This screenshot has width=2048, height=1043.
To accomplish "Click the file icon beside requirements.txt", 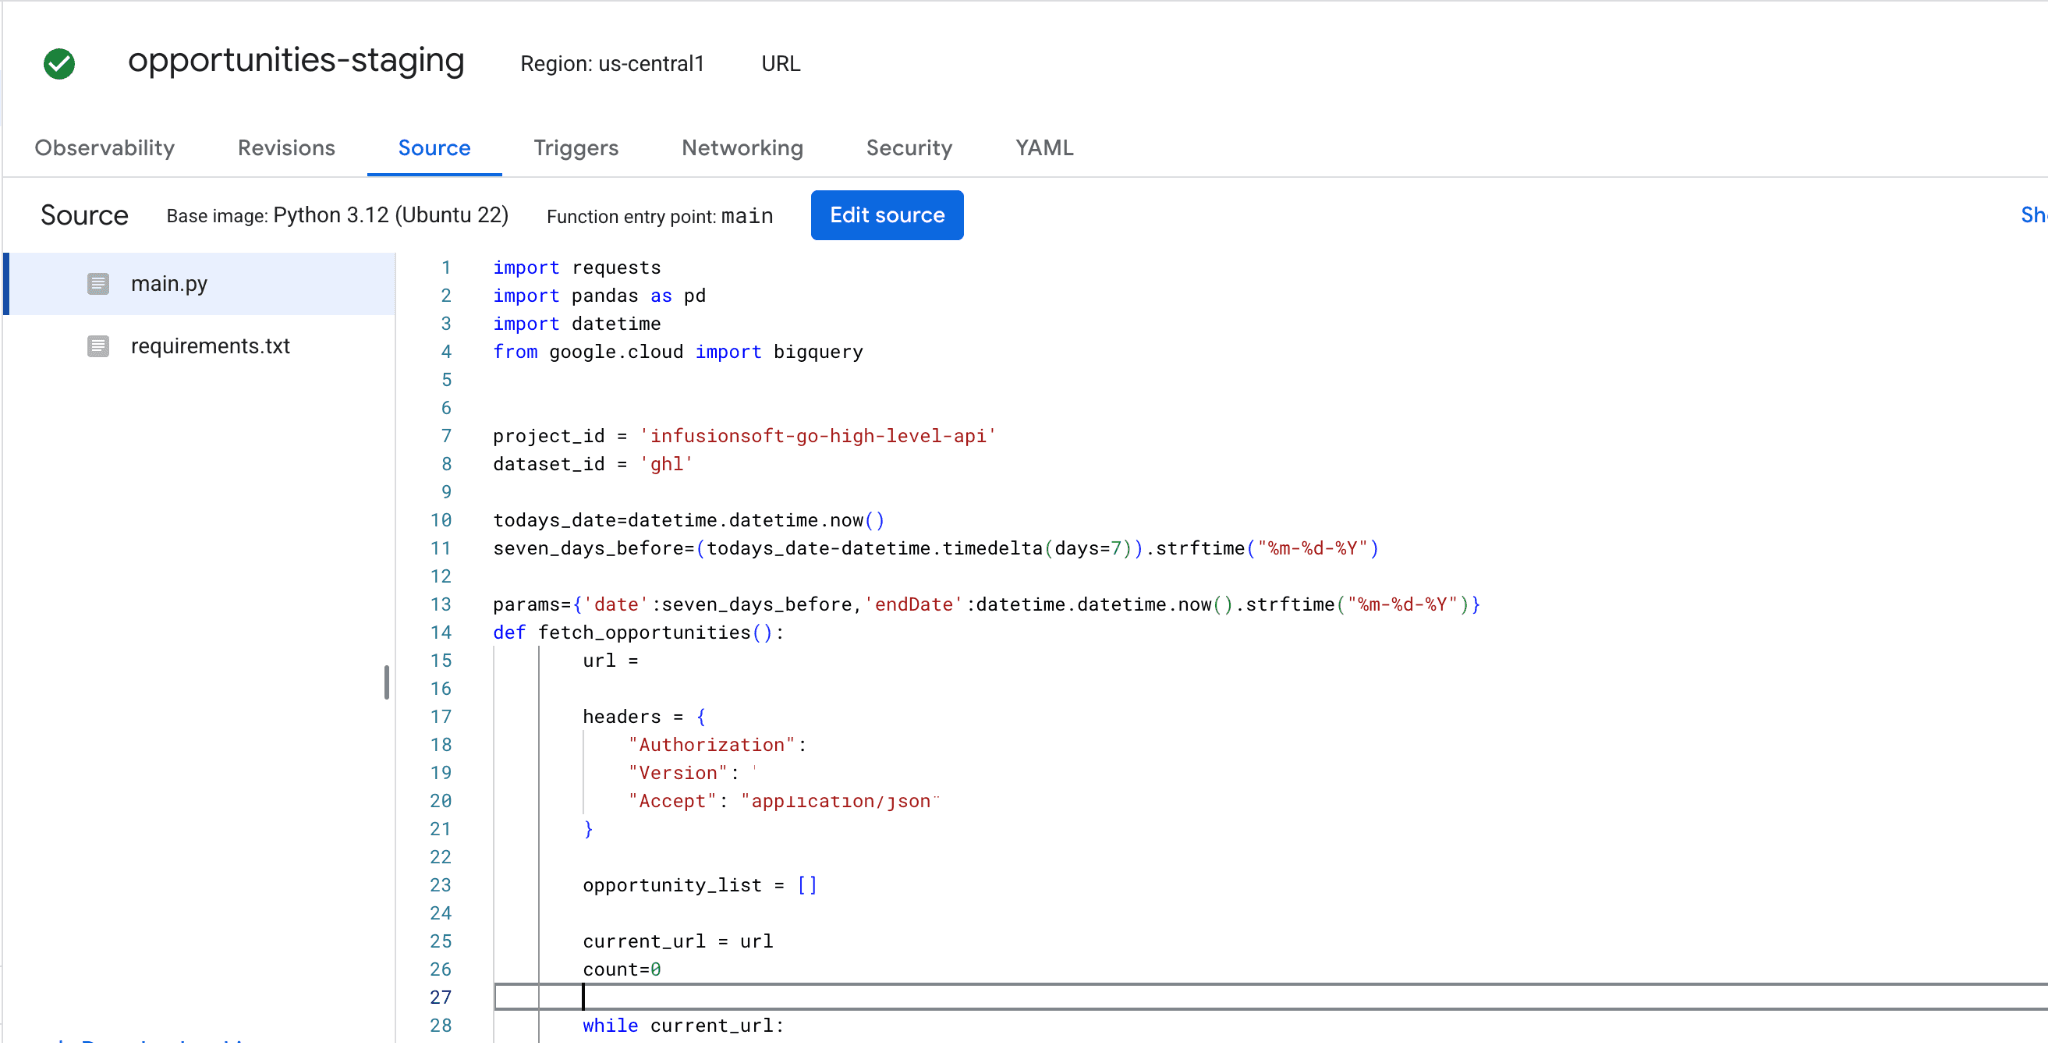I will pos(98,345).
